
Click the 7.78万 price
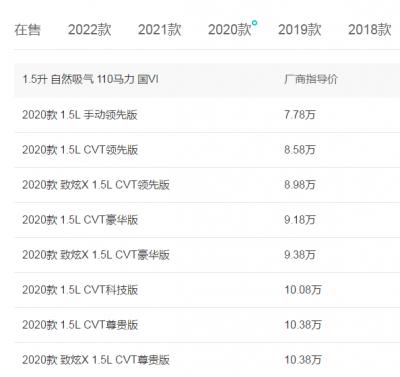click(x=300, y=115)
